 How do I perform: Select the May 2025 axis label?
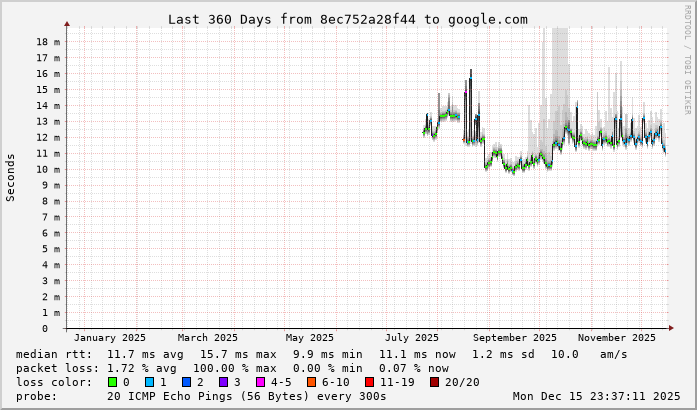click(x=309, y=338)
